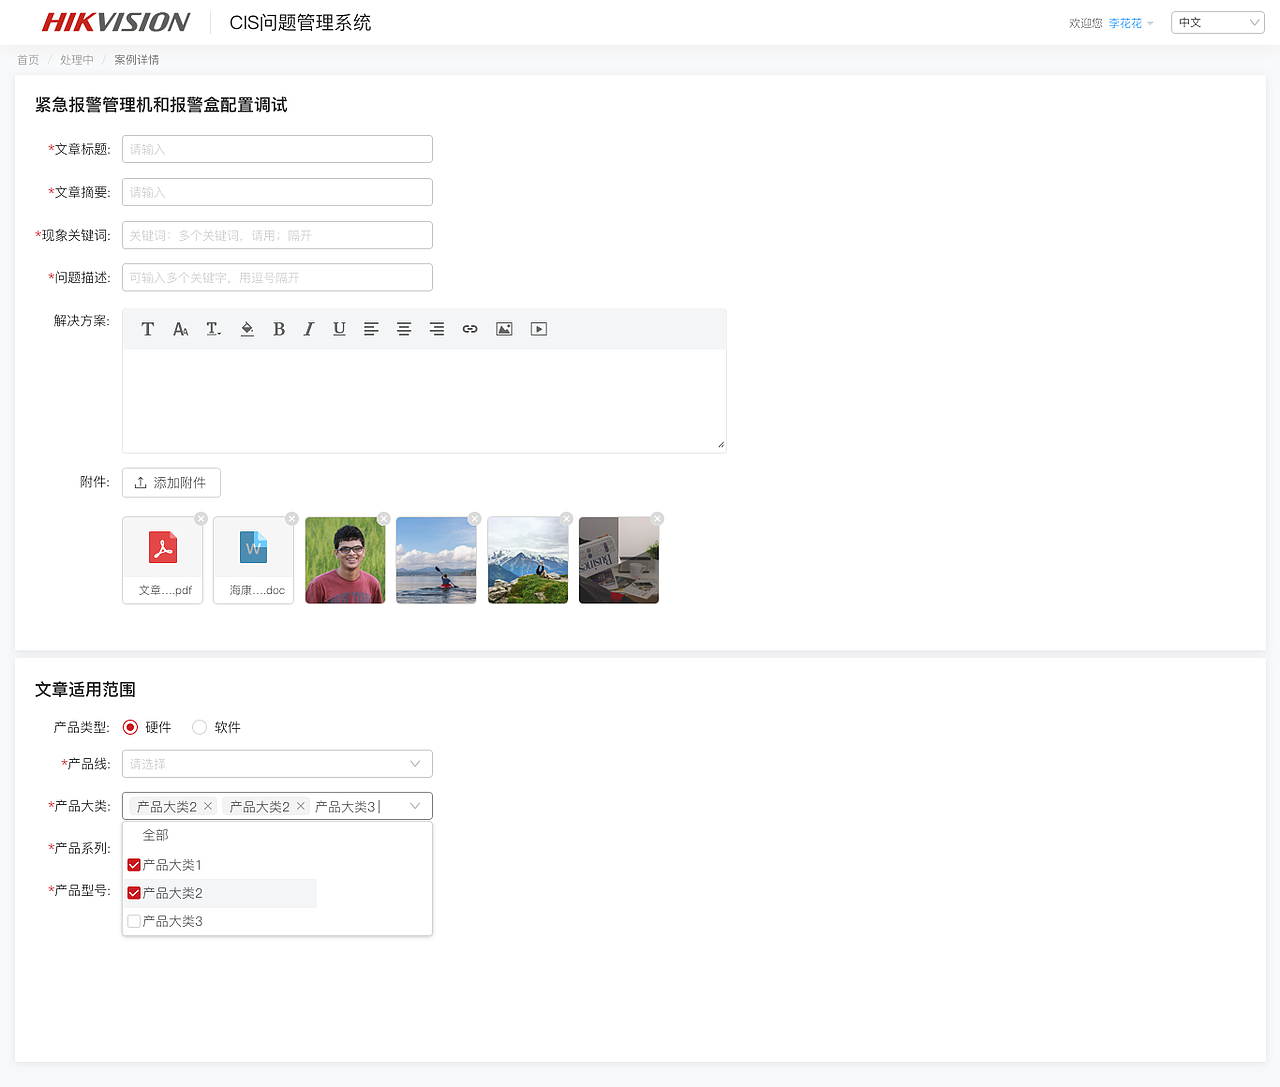Screen dimensions: 1280x1087
Task: Insert a video using the video icon
Action: (538, 328)
